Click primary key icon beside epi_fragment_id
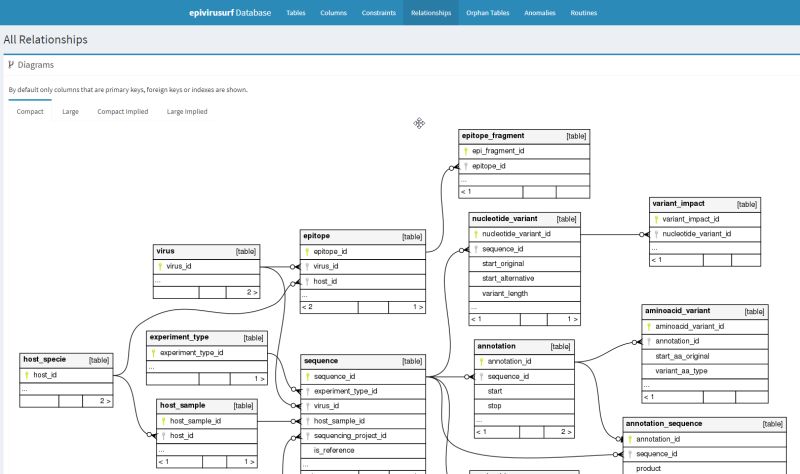The height and width of the screenshot is (474, 800). click(x=466, y=151)
